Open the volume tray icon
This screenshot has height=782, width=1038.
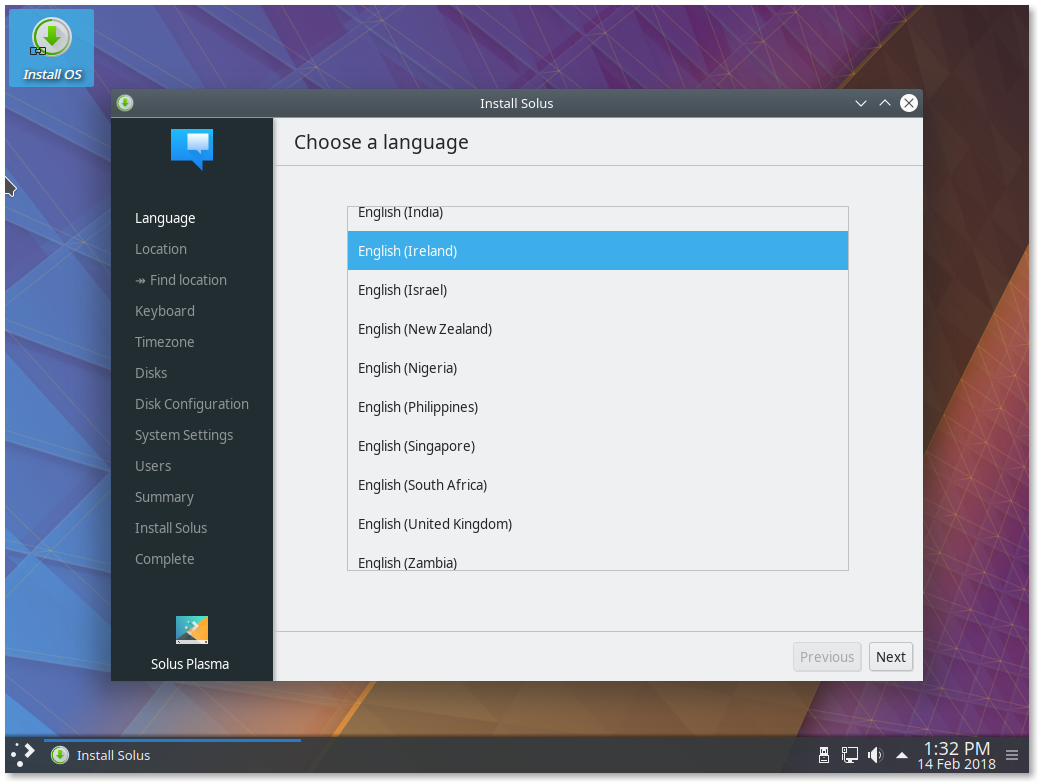(875, 755)
